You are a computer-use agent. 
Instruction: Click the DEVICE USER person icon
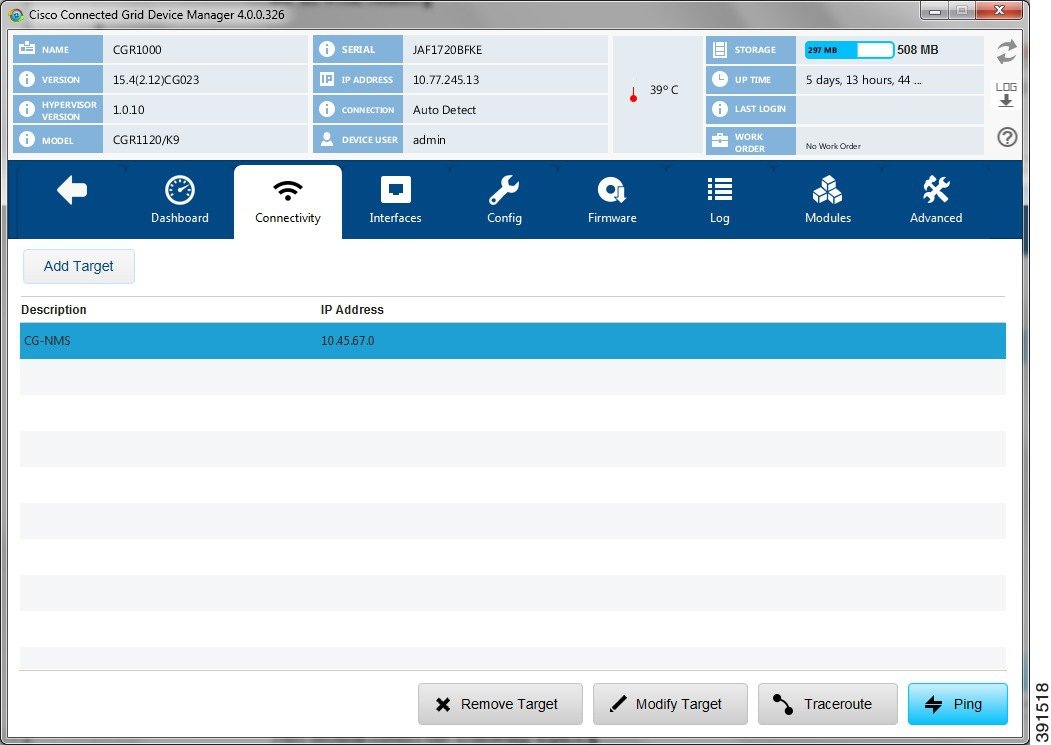click(x=327, y=139)
